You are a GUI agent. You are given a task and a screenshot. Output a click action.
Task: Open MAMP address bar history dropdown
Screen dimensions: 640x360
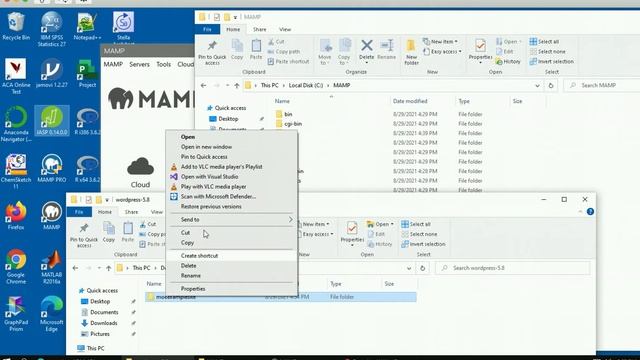click(x=537, y=85)
